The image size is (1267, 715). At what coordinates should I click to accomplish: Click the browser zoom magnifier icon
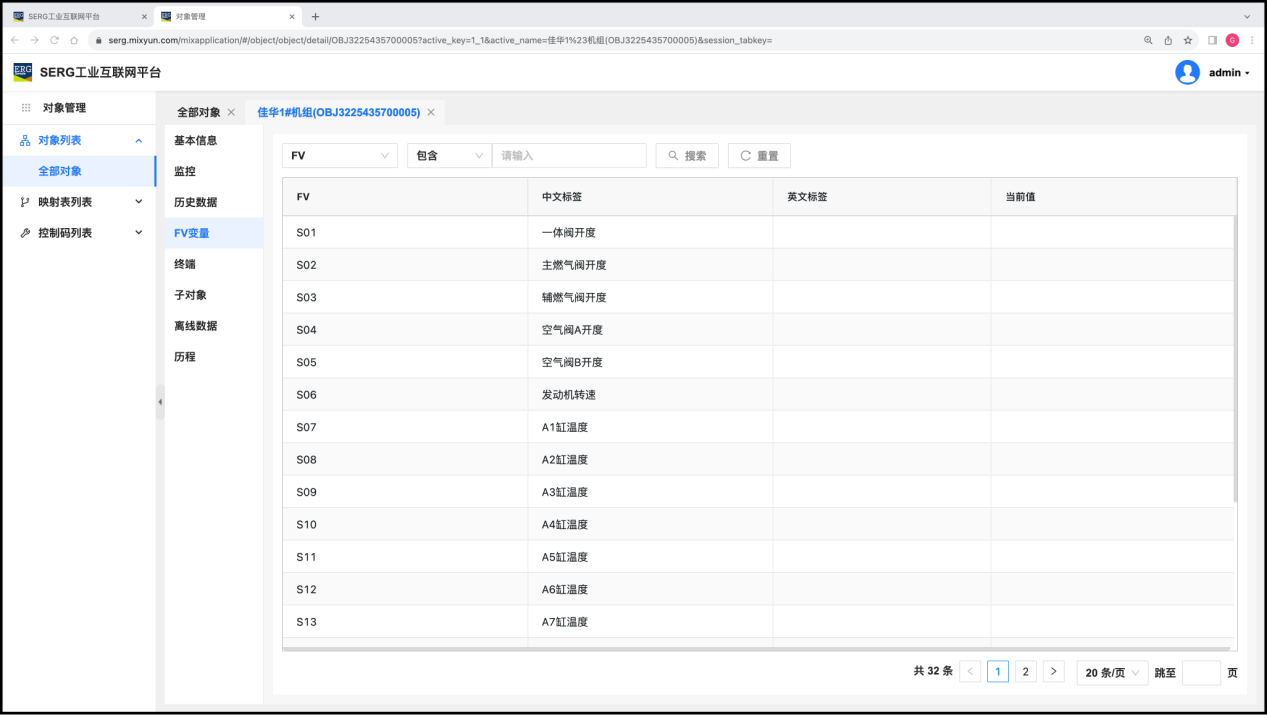coord(1148,40)
